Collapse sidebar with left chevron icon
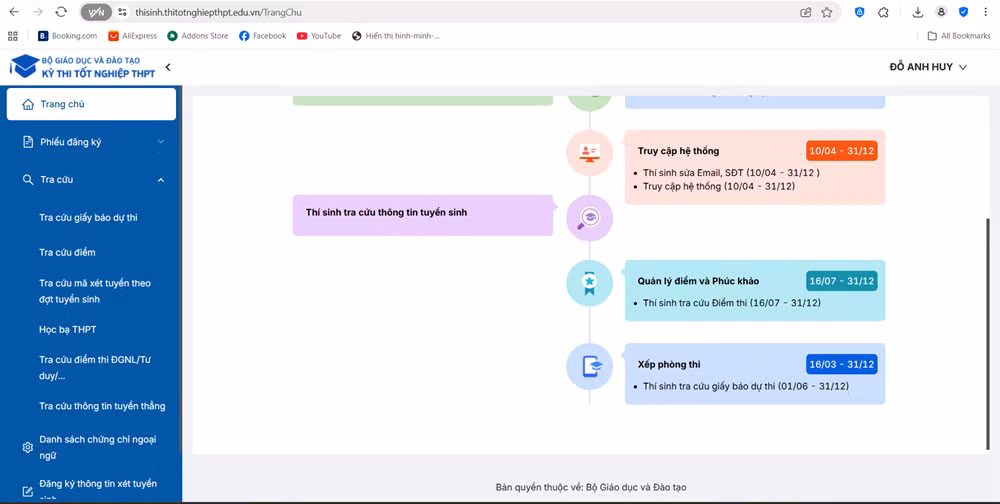Screen dimensions: 1000x504 (x=168, y=67)
